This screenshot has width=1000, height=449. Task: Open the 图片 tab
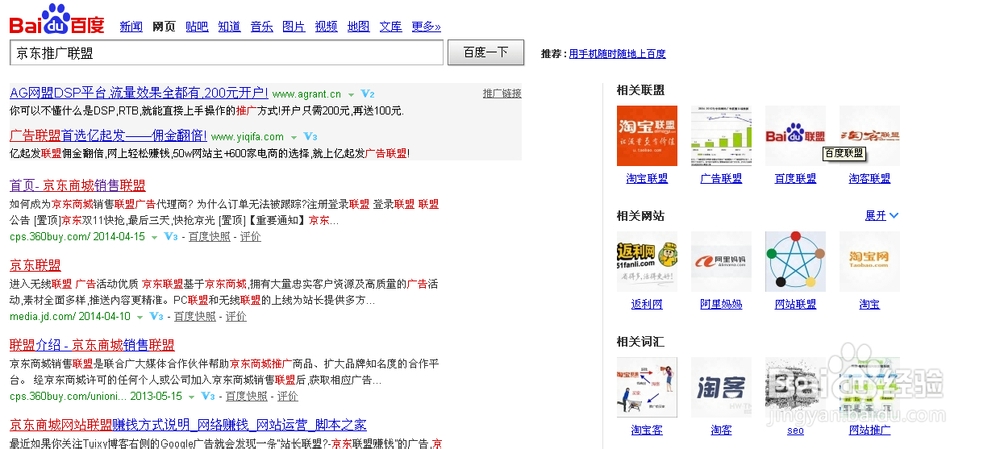click(x=294, y=26)
